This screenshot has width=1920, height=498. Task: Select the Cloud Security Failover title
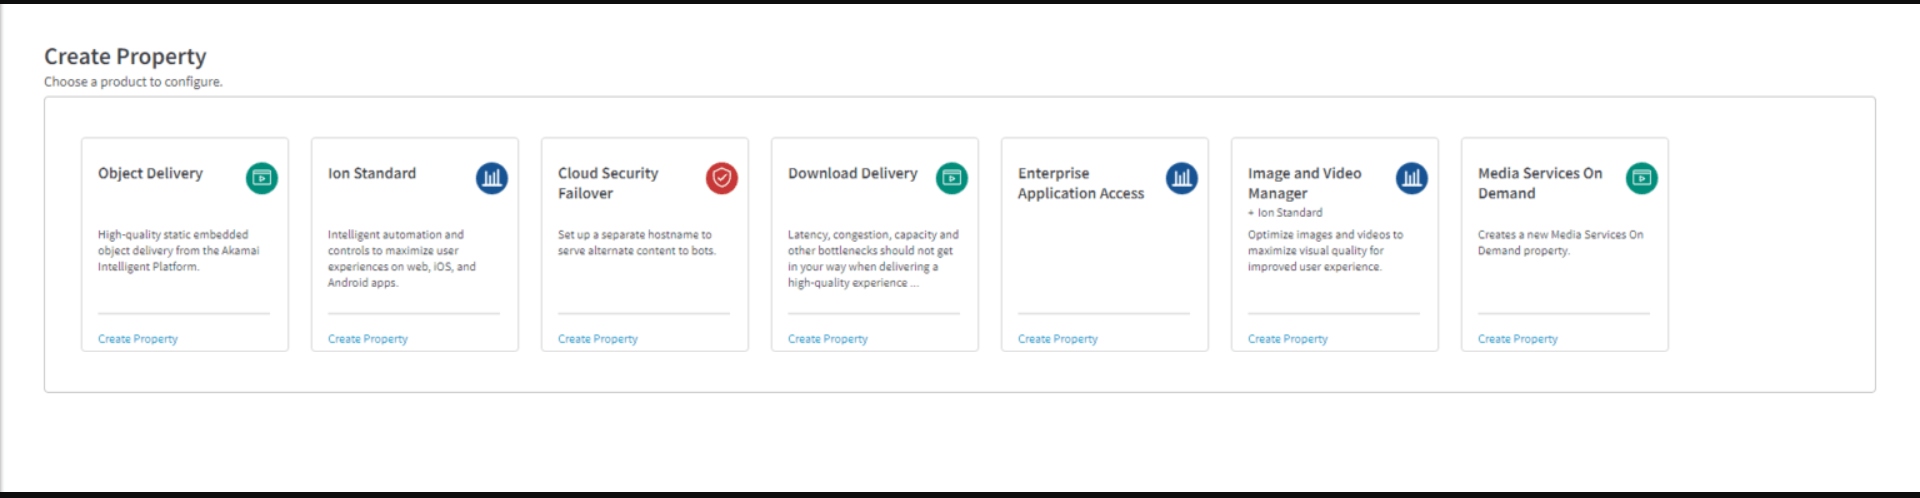(608, 183)
